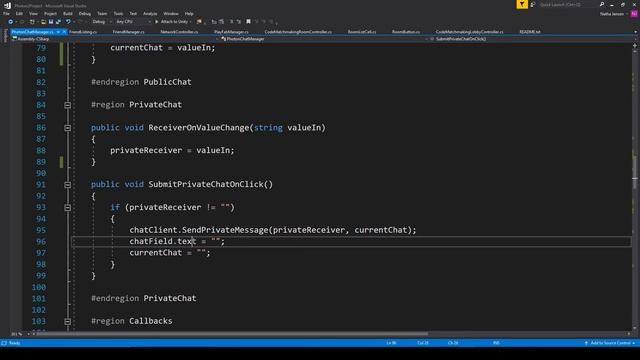This screenshot has height=360, width=640.
Task: Click the Visual Studio logo icon
Action: pyautogui.click(x=7, y=5)
